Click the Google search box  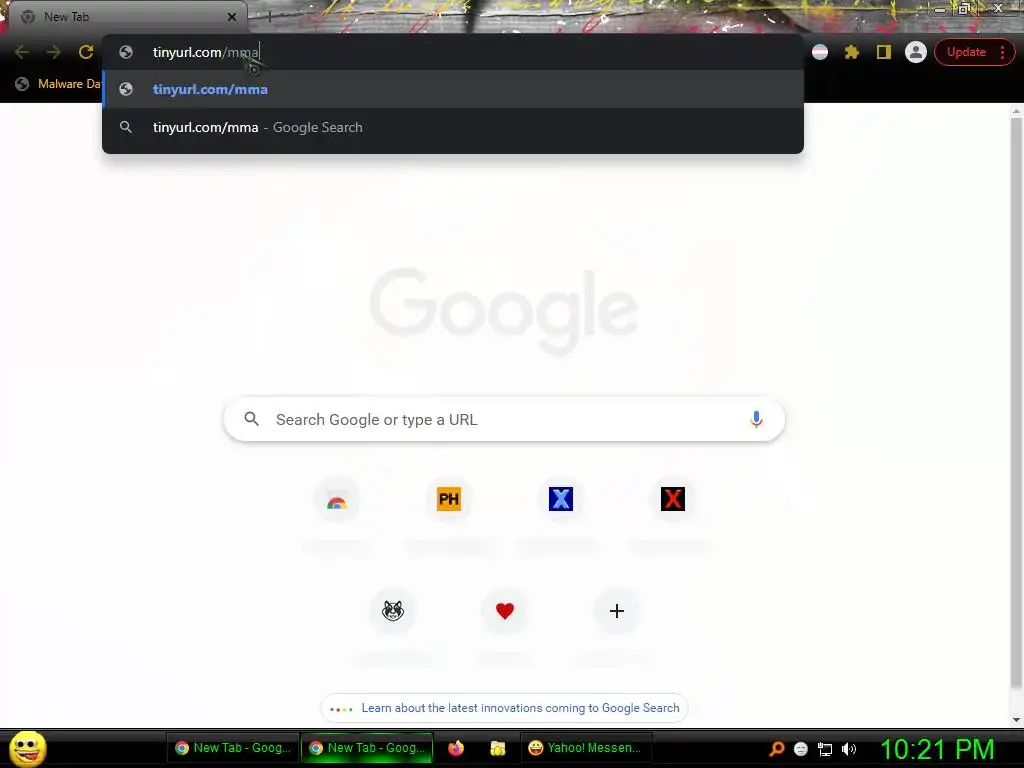coord(504,419)
